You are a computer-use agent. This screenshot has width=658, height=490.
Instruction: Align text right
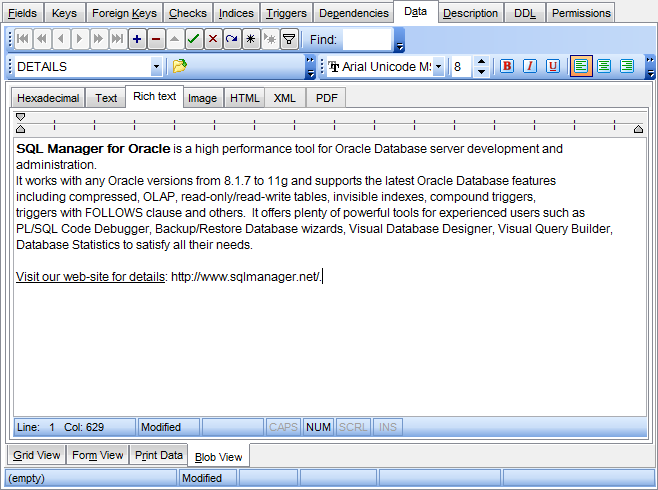pos(627,66)
